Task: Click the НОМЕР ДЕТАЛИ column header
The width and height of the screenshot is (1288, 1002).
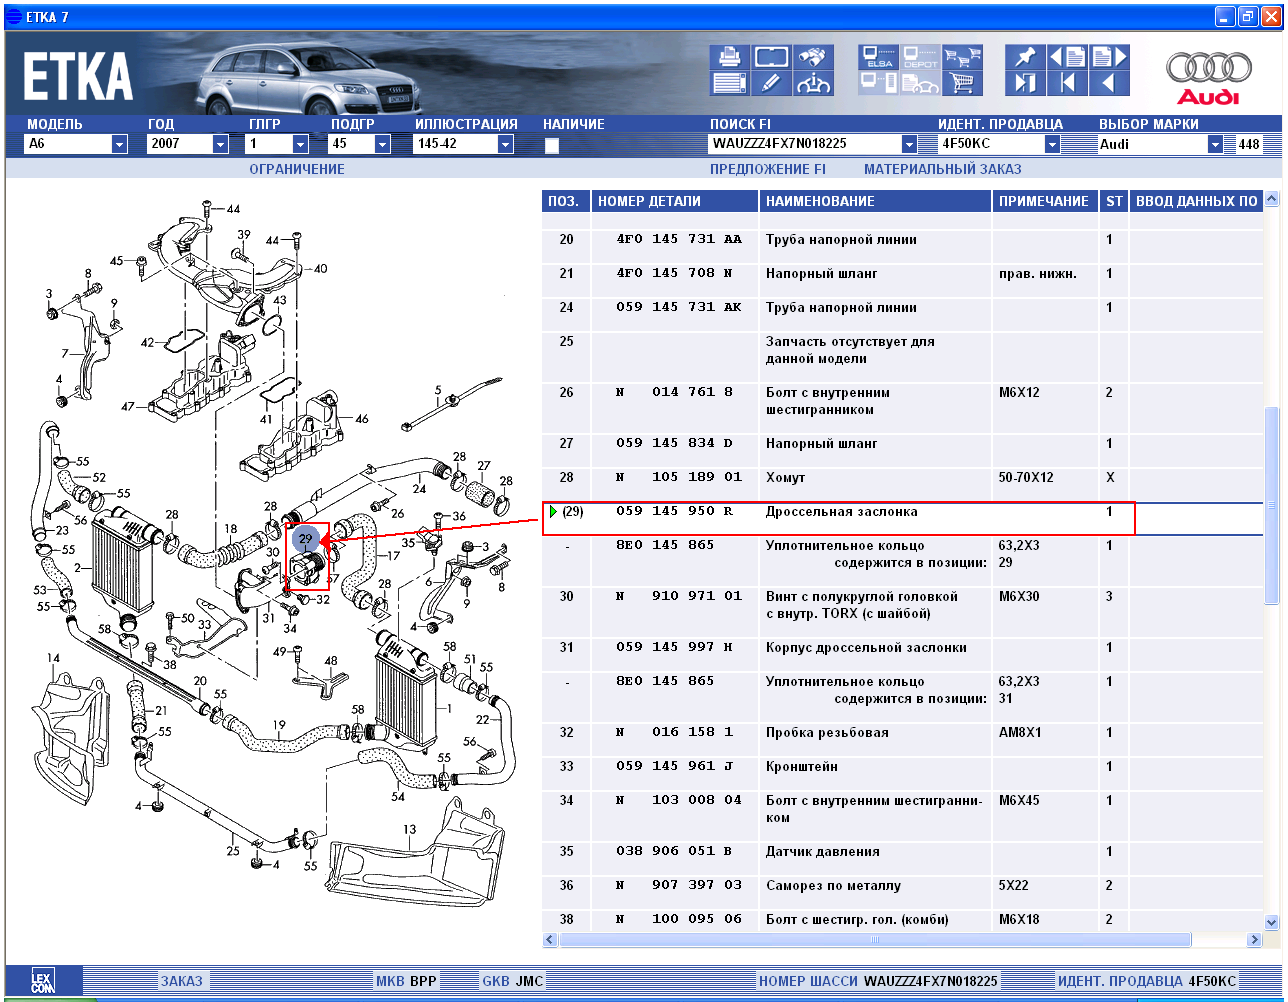Action: click(x=675, y=201)
